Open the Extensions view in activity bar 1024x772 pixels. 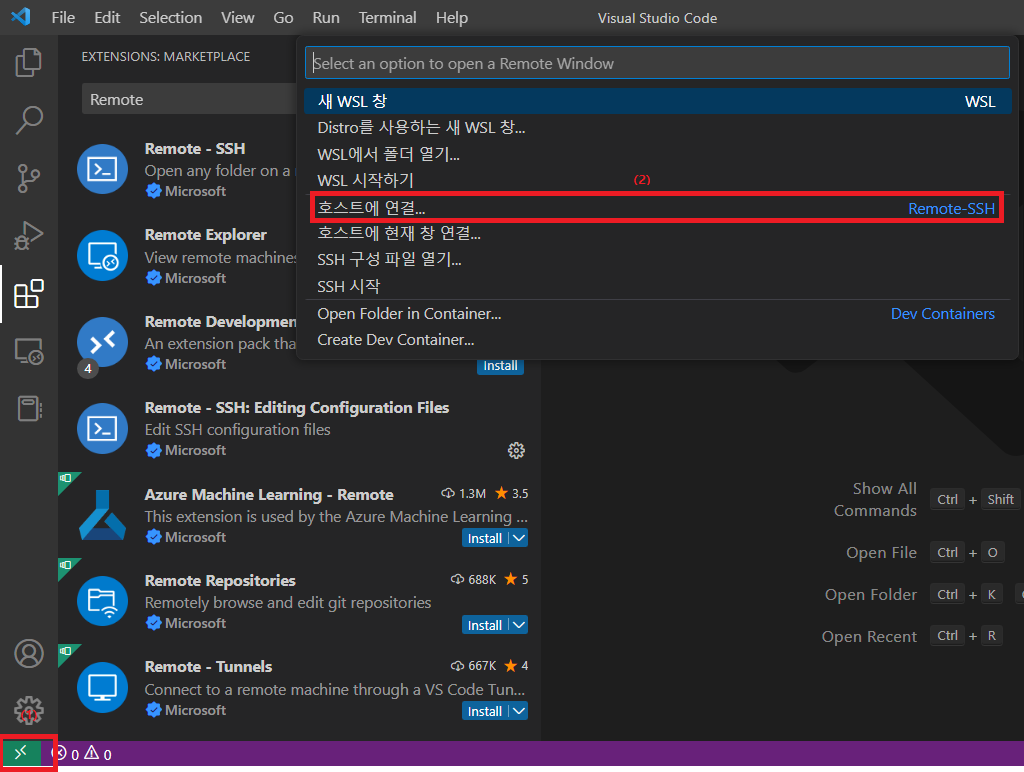29,294
